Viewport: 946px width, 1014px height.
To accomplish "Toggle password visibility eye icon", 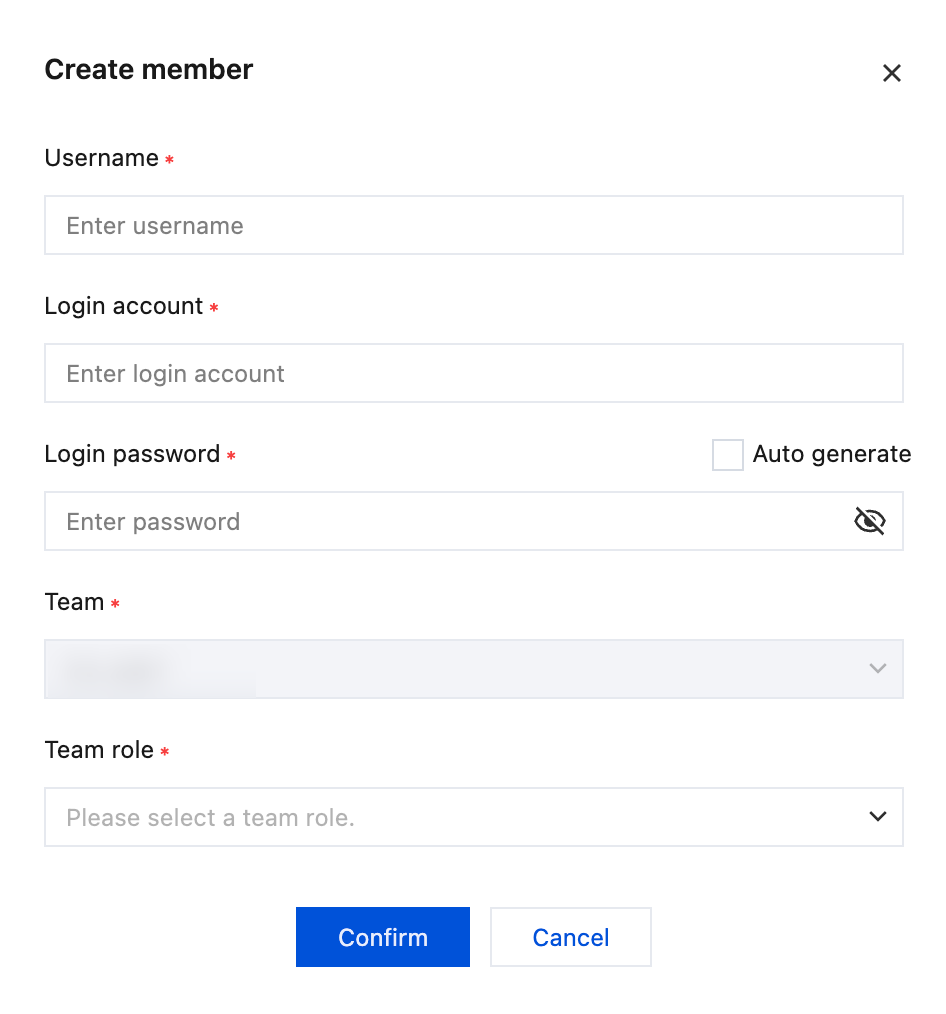I will (x=870, y=521).
